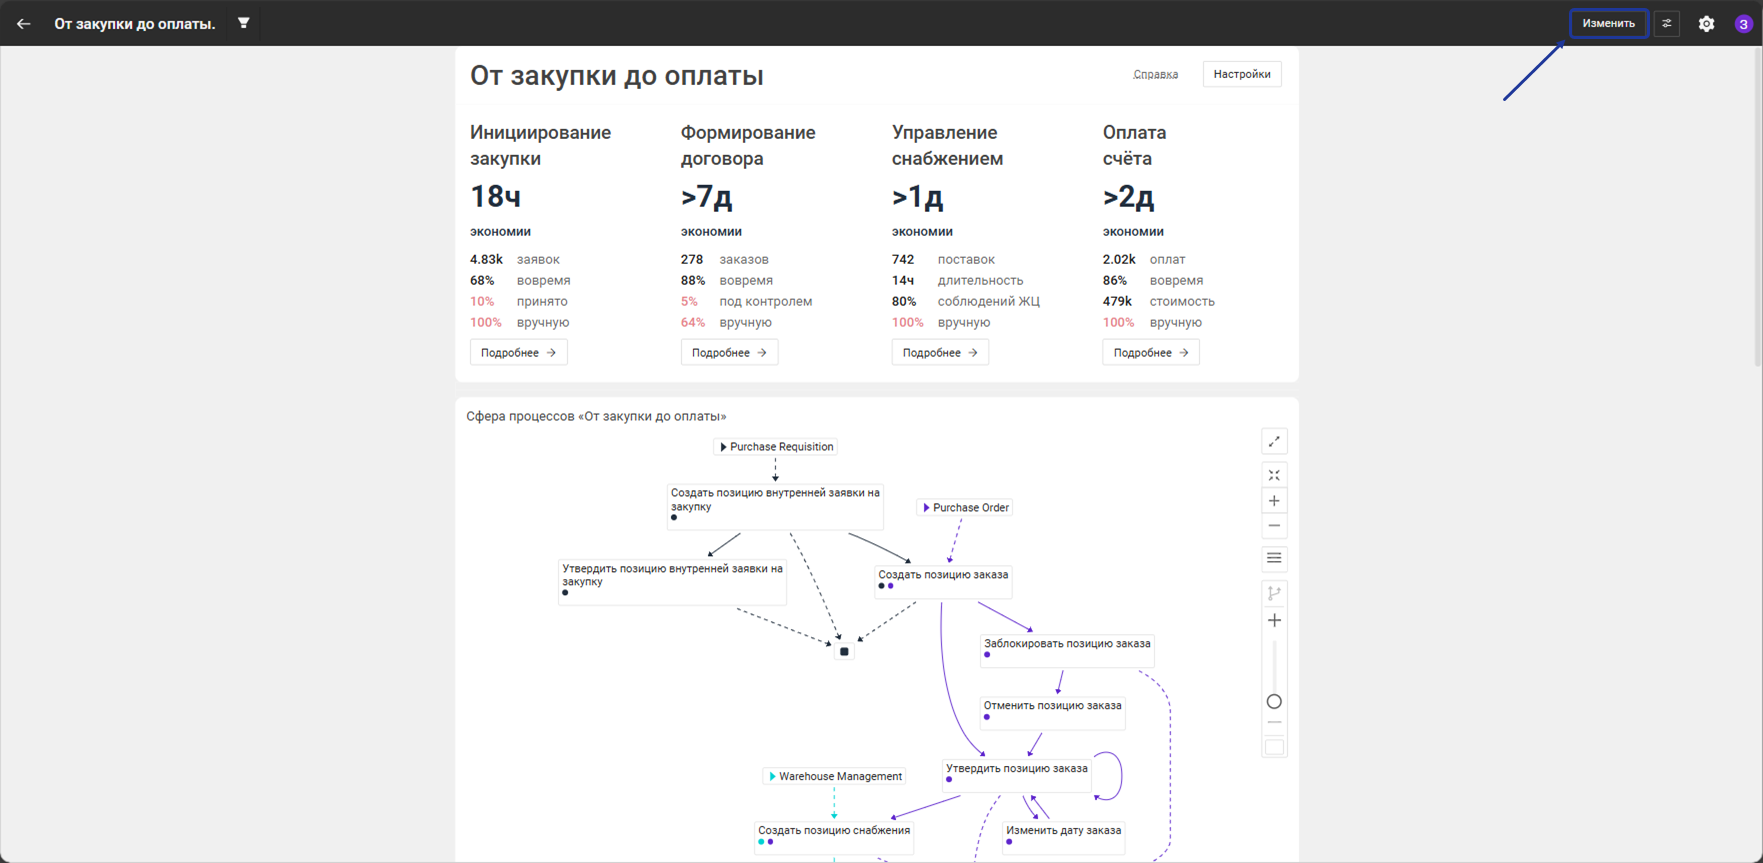Click the 18ч savings value
This screenshot has width=1763, height=863.
496,197
